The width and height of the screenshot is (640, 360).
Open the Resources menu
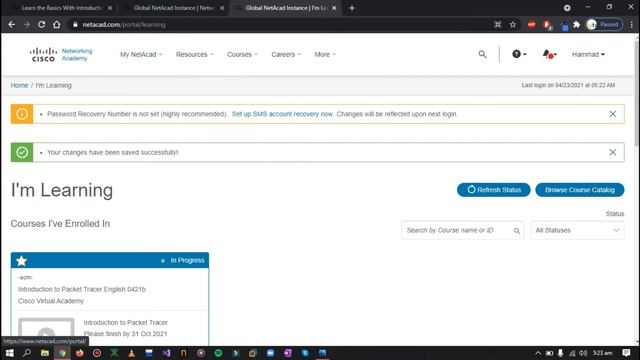coord(194,54)
